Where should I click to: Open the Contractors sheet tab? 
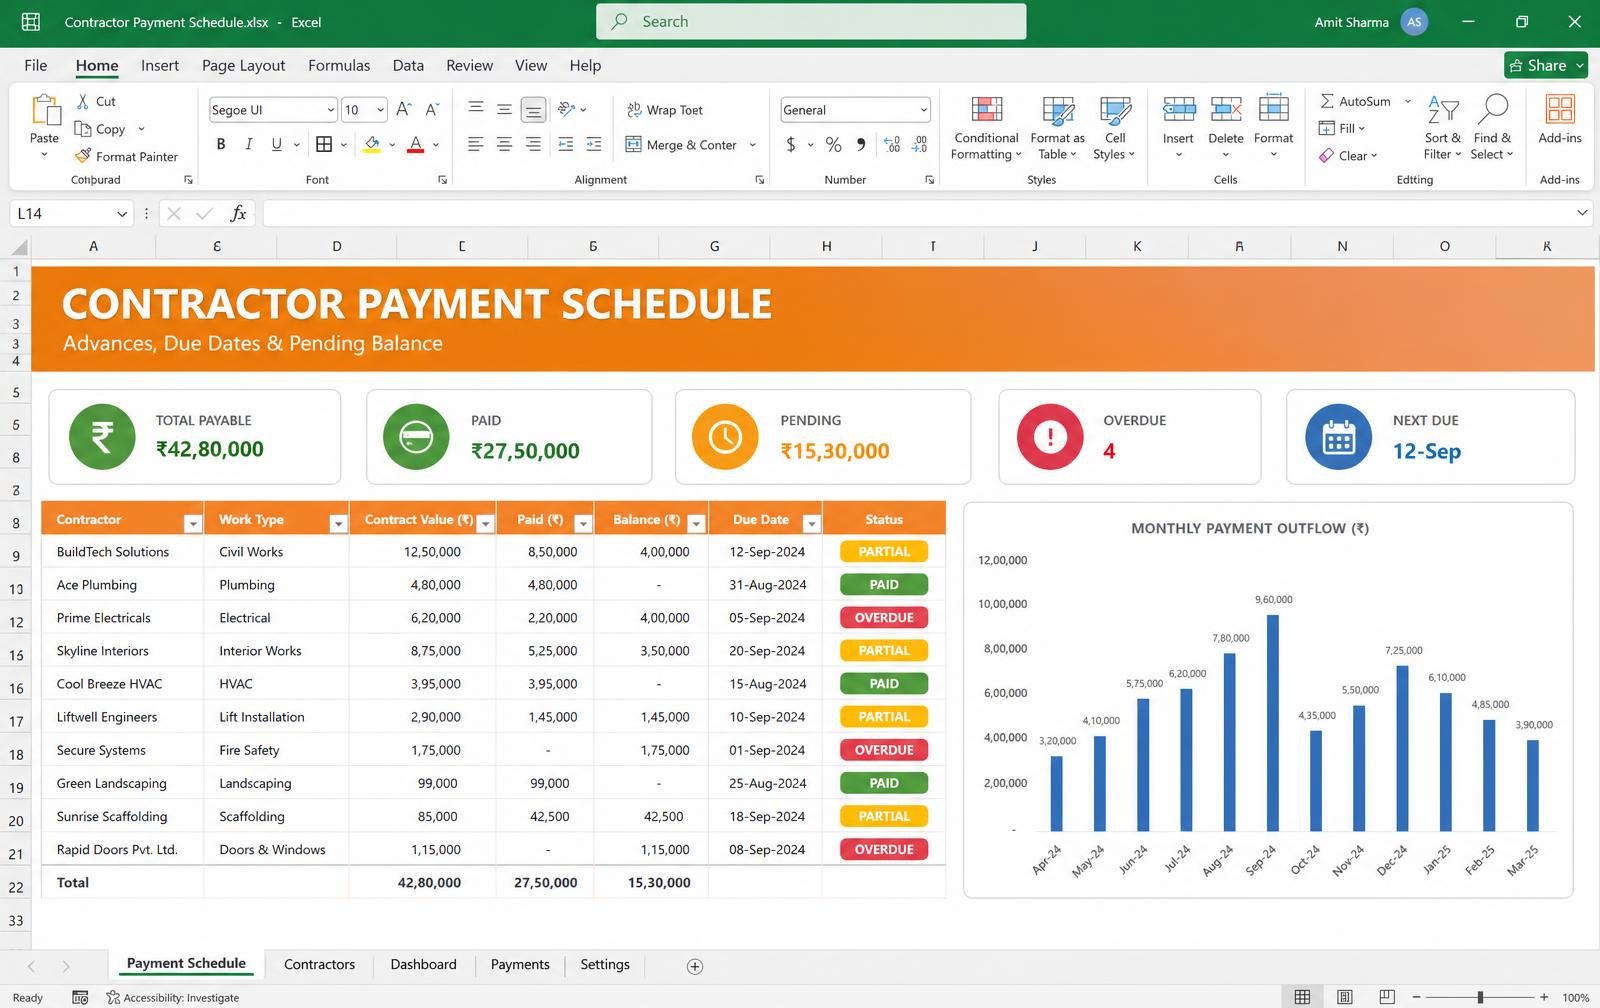[319, 964]
